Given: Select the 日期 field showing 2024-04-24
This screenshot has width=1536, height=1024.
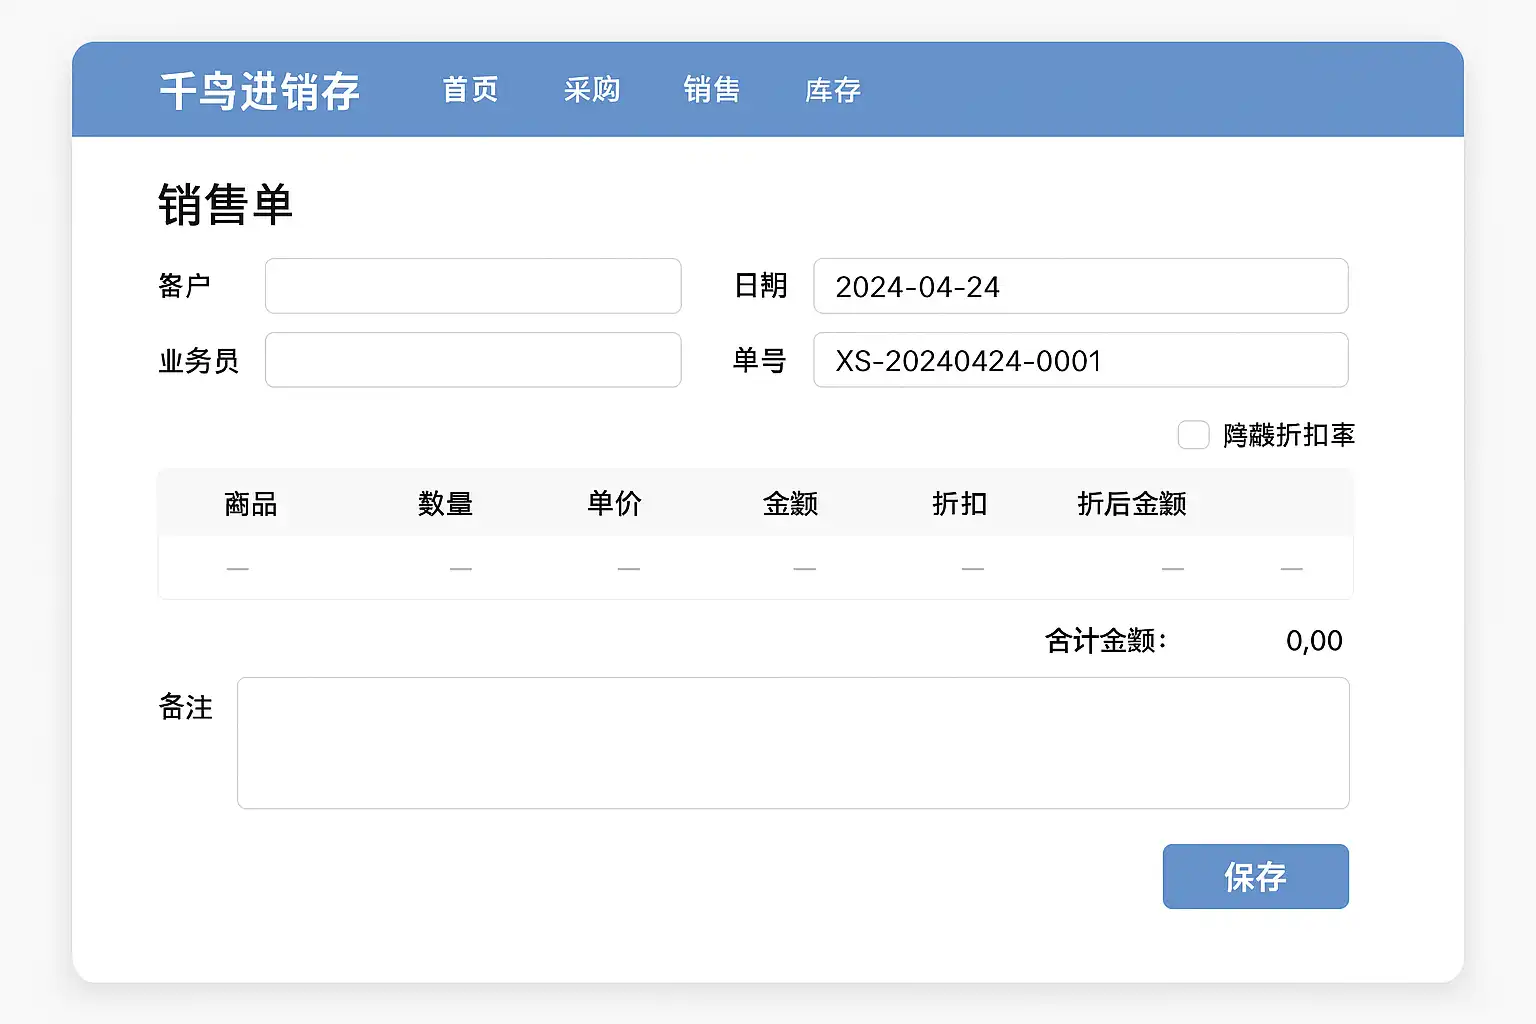Looking at the screenshot, I should tap(1080, 286).
